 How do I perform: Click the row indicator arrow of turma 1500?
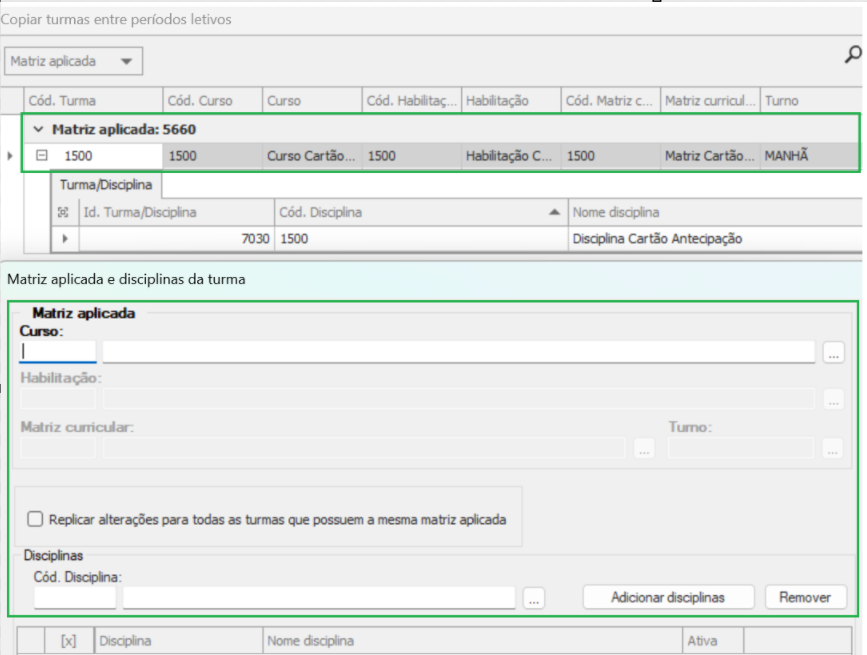10,156
